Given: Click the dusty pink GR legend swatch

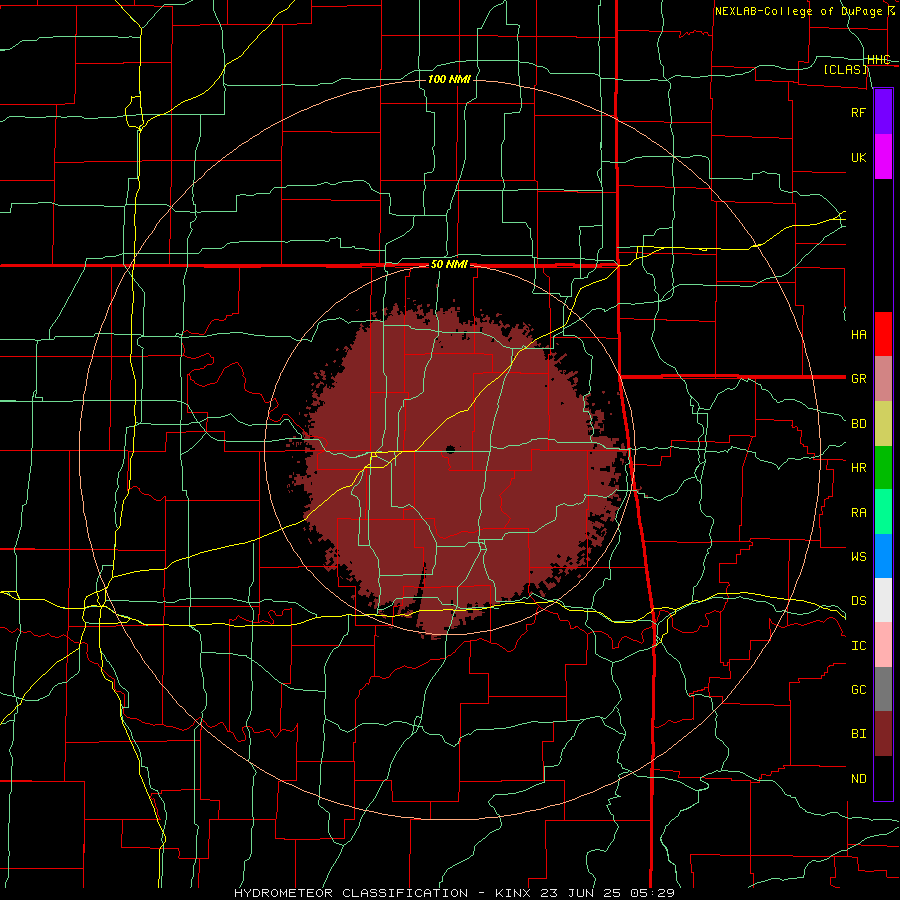Looking at the screenshot, I should coord(883,379).
